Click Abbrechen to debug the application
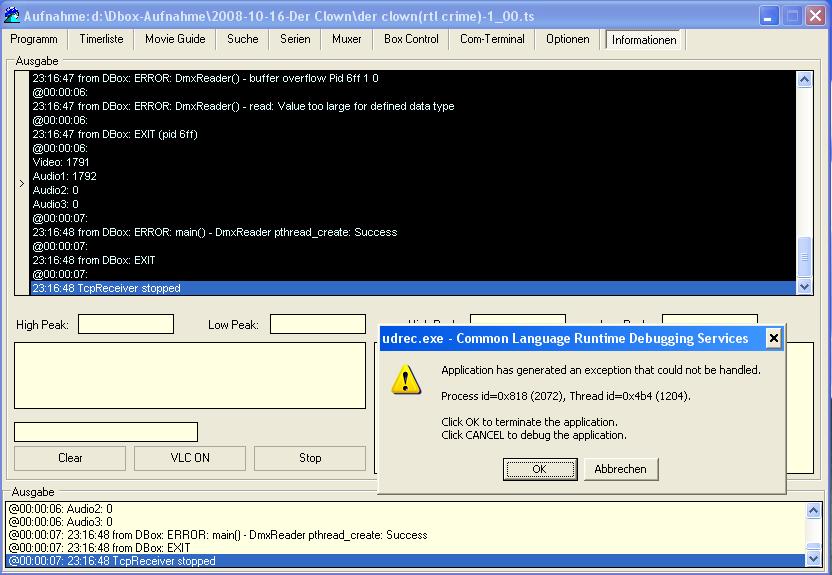Image resolution: width=832 pixels, height=575 pixels. tap(620, 469)
